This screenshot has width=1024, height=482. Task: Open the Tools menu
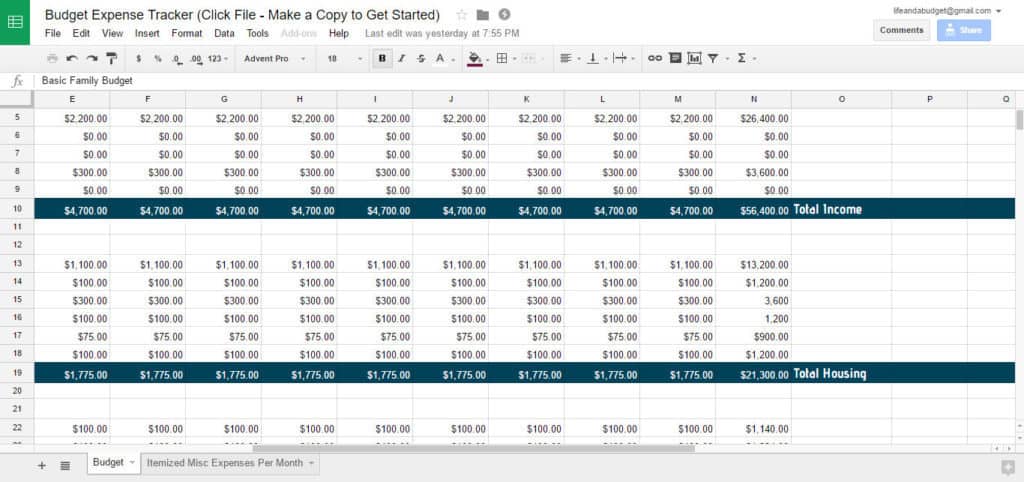click(257, 33)
